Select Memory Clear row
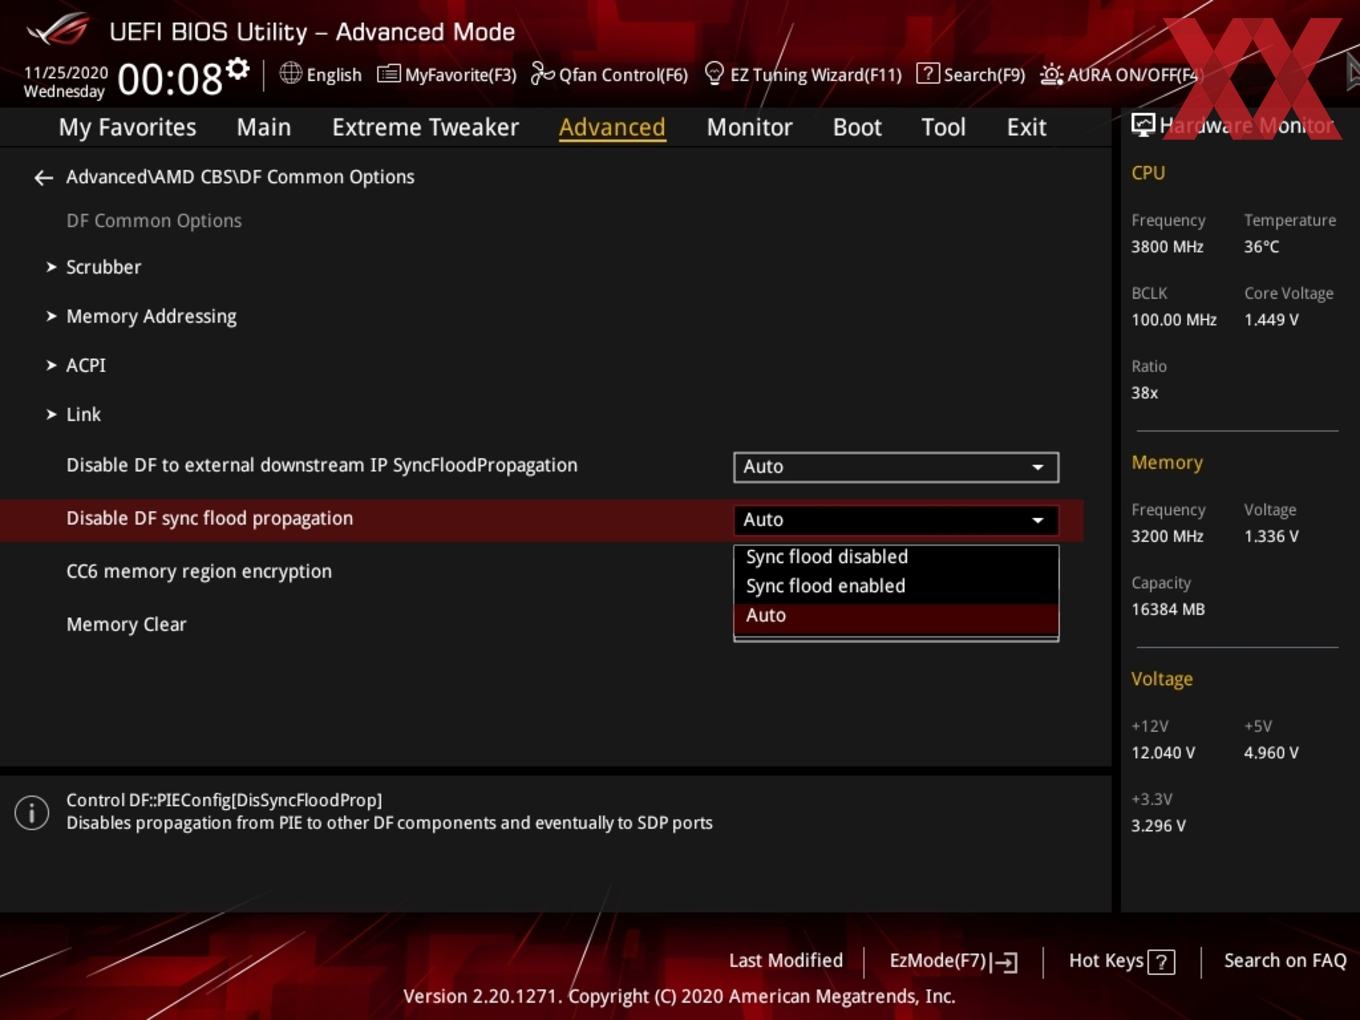The width and height of the screenshot is (1360, 1020). pos(541,625)
